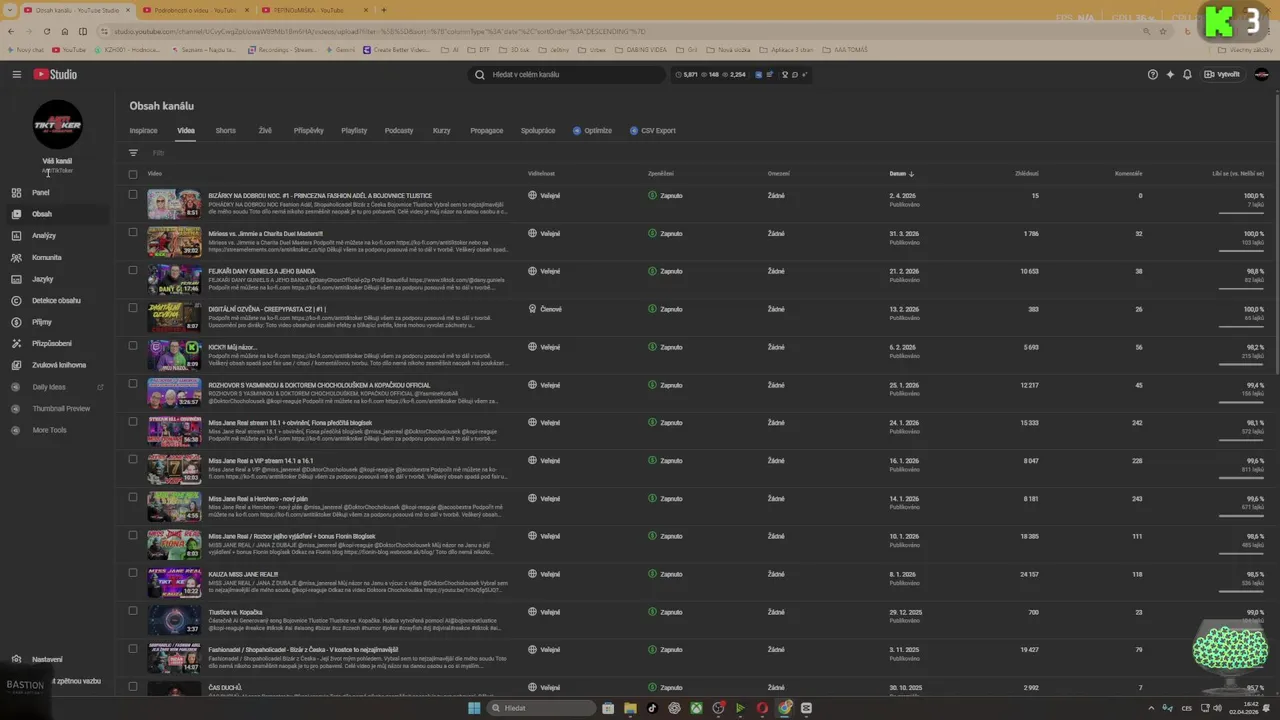Select checkbox for Tlustice vs. Kopačka video

pos(133,611)
